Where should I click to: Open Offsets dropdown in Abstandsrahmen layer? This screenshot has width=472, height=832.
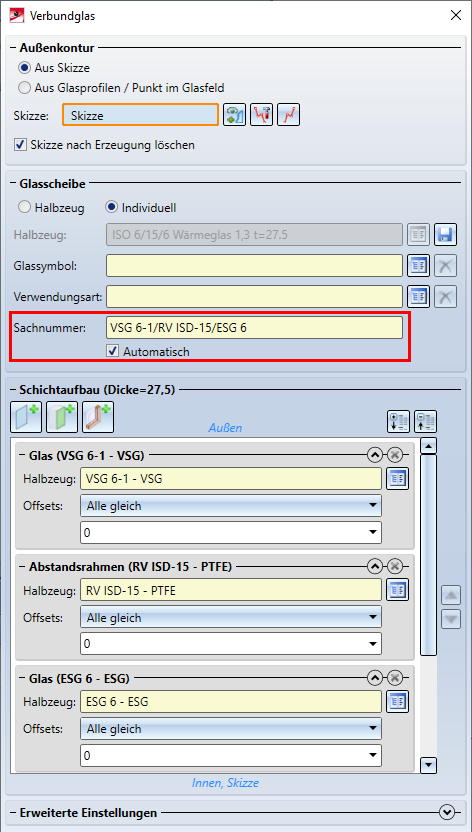(x=231, y=617)
